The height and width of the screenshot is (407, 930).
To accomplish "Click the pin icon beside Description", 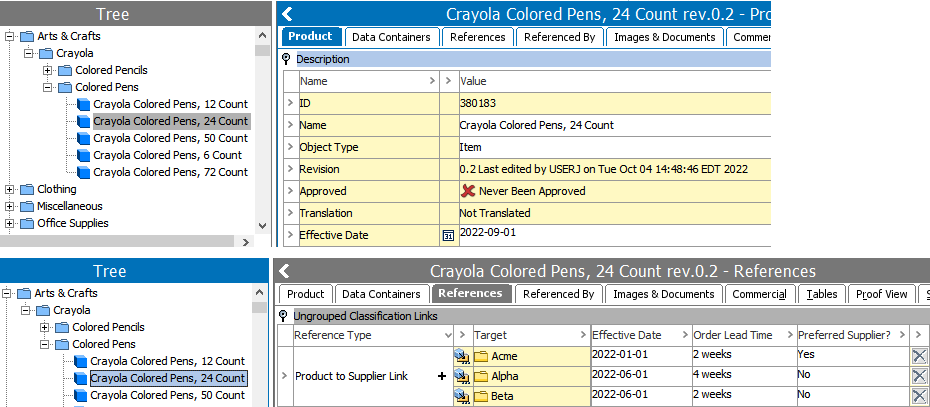I will click(286, 59).
